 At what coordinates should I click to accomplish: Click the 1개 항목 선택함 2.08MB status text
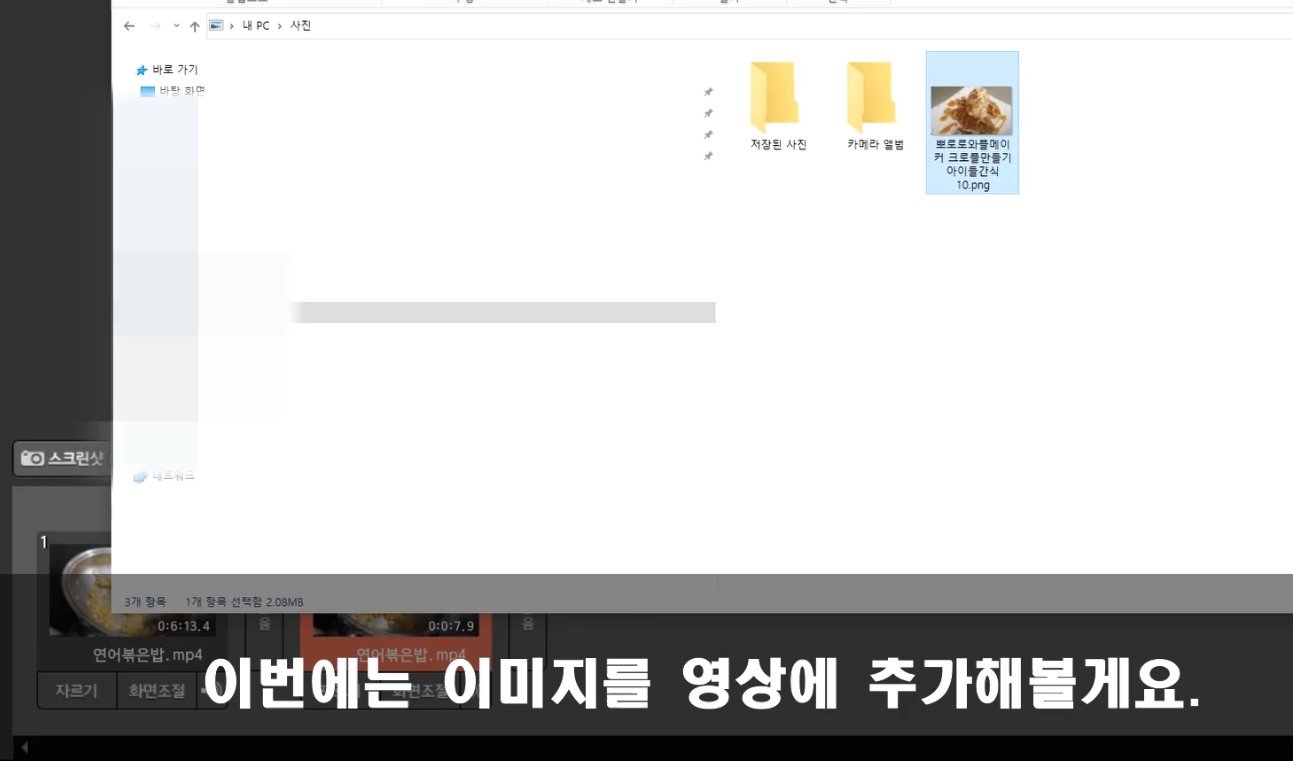point(244,602)
